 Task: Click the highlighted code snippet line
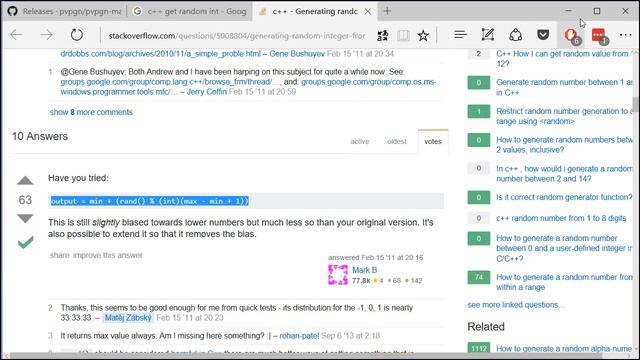click(149, 201)
